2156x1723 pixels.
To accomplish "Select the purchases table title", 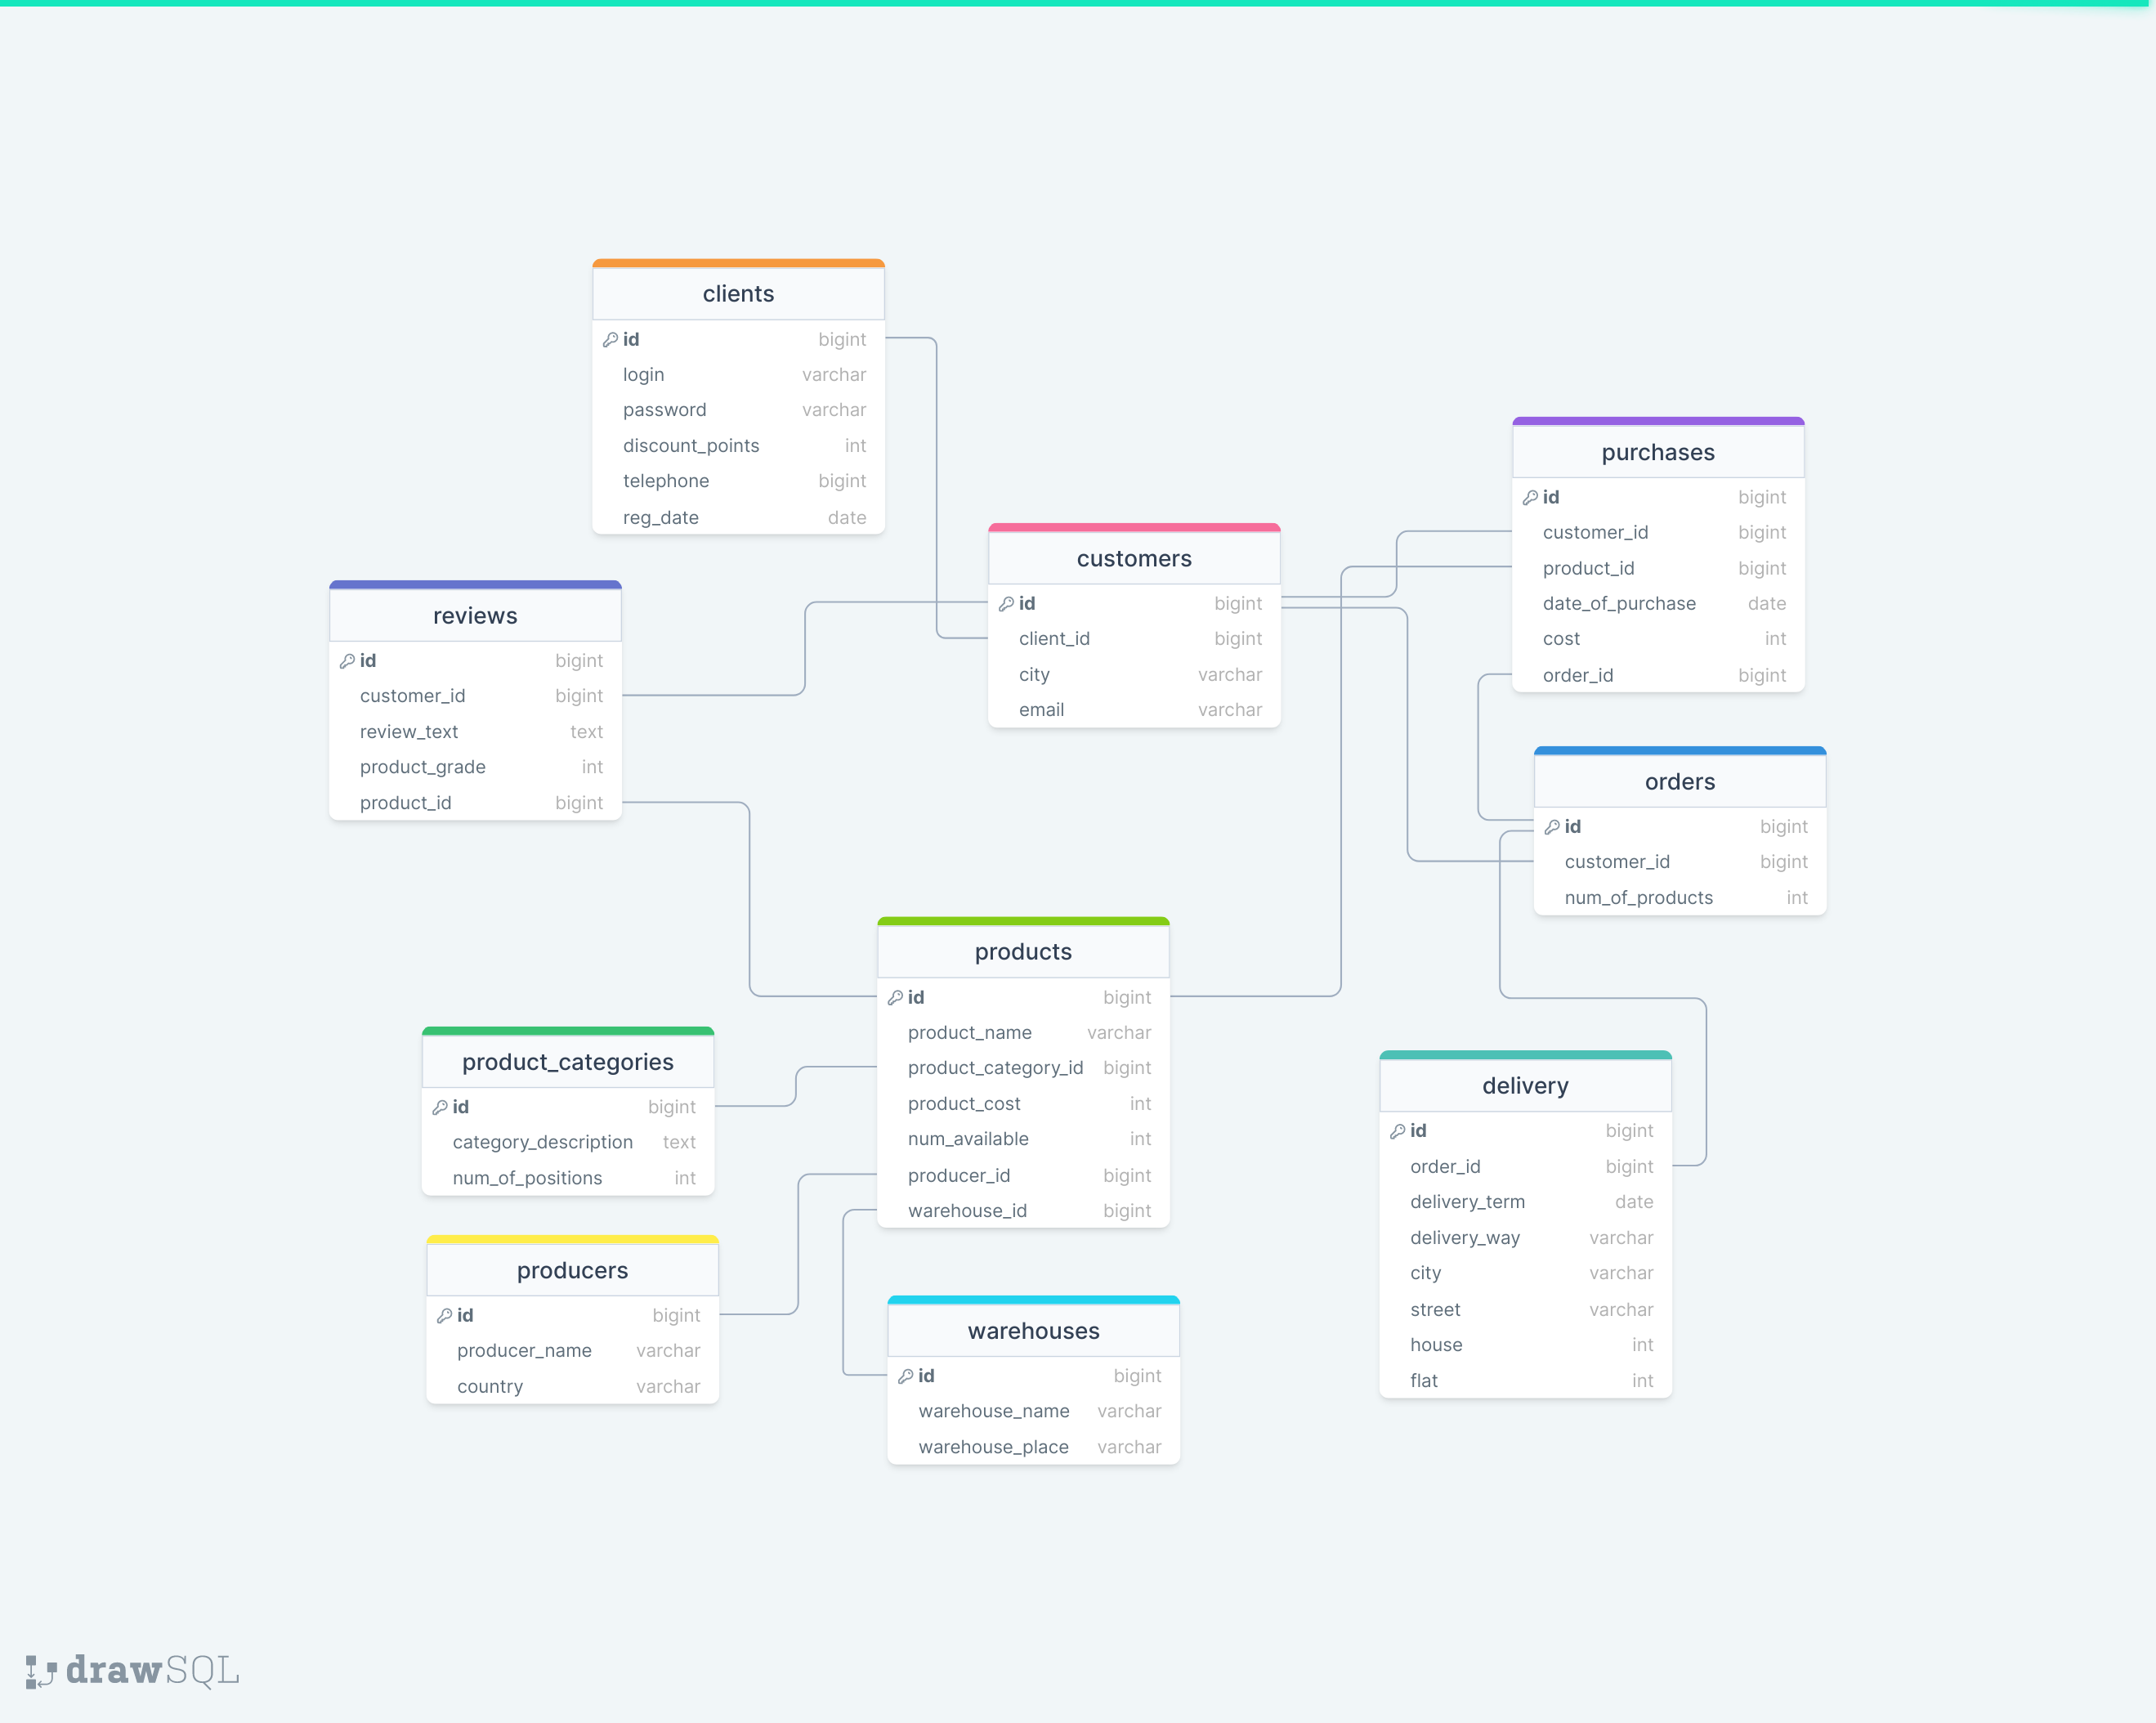I will click(1658, 452).
